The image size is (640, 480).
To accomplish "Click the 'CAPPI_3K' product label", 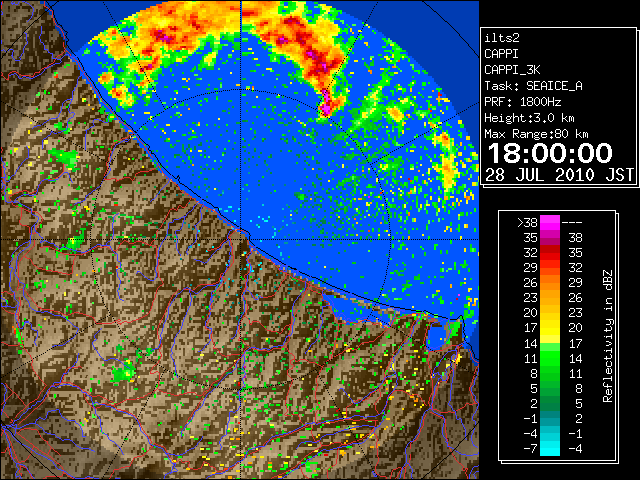I will [x=512, y=70].
